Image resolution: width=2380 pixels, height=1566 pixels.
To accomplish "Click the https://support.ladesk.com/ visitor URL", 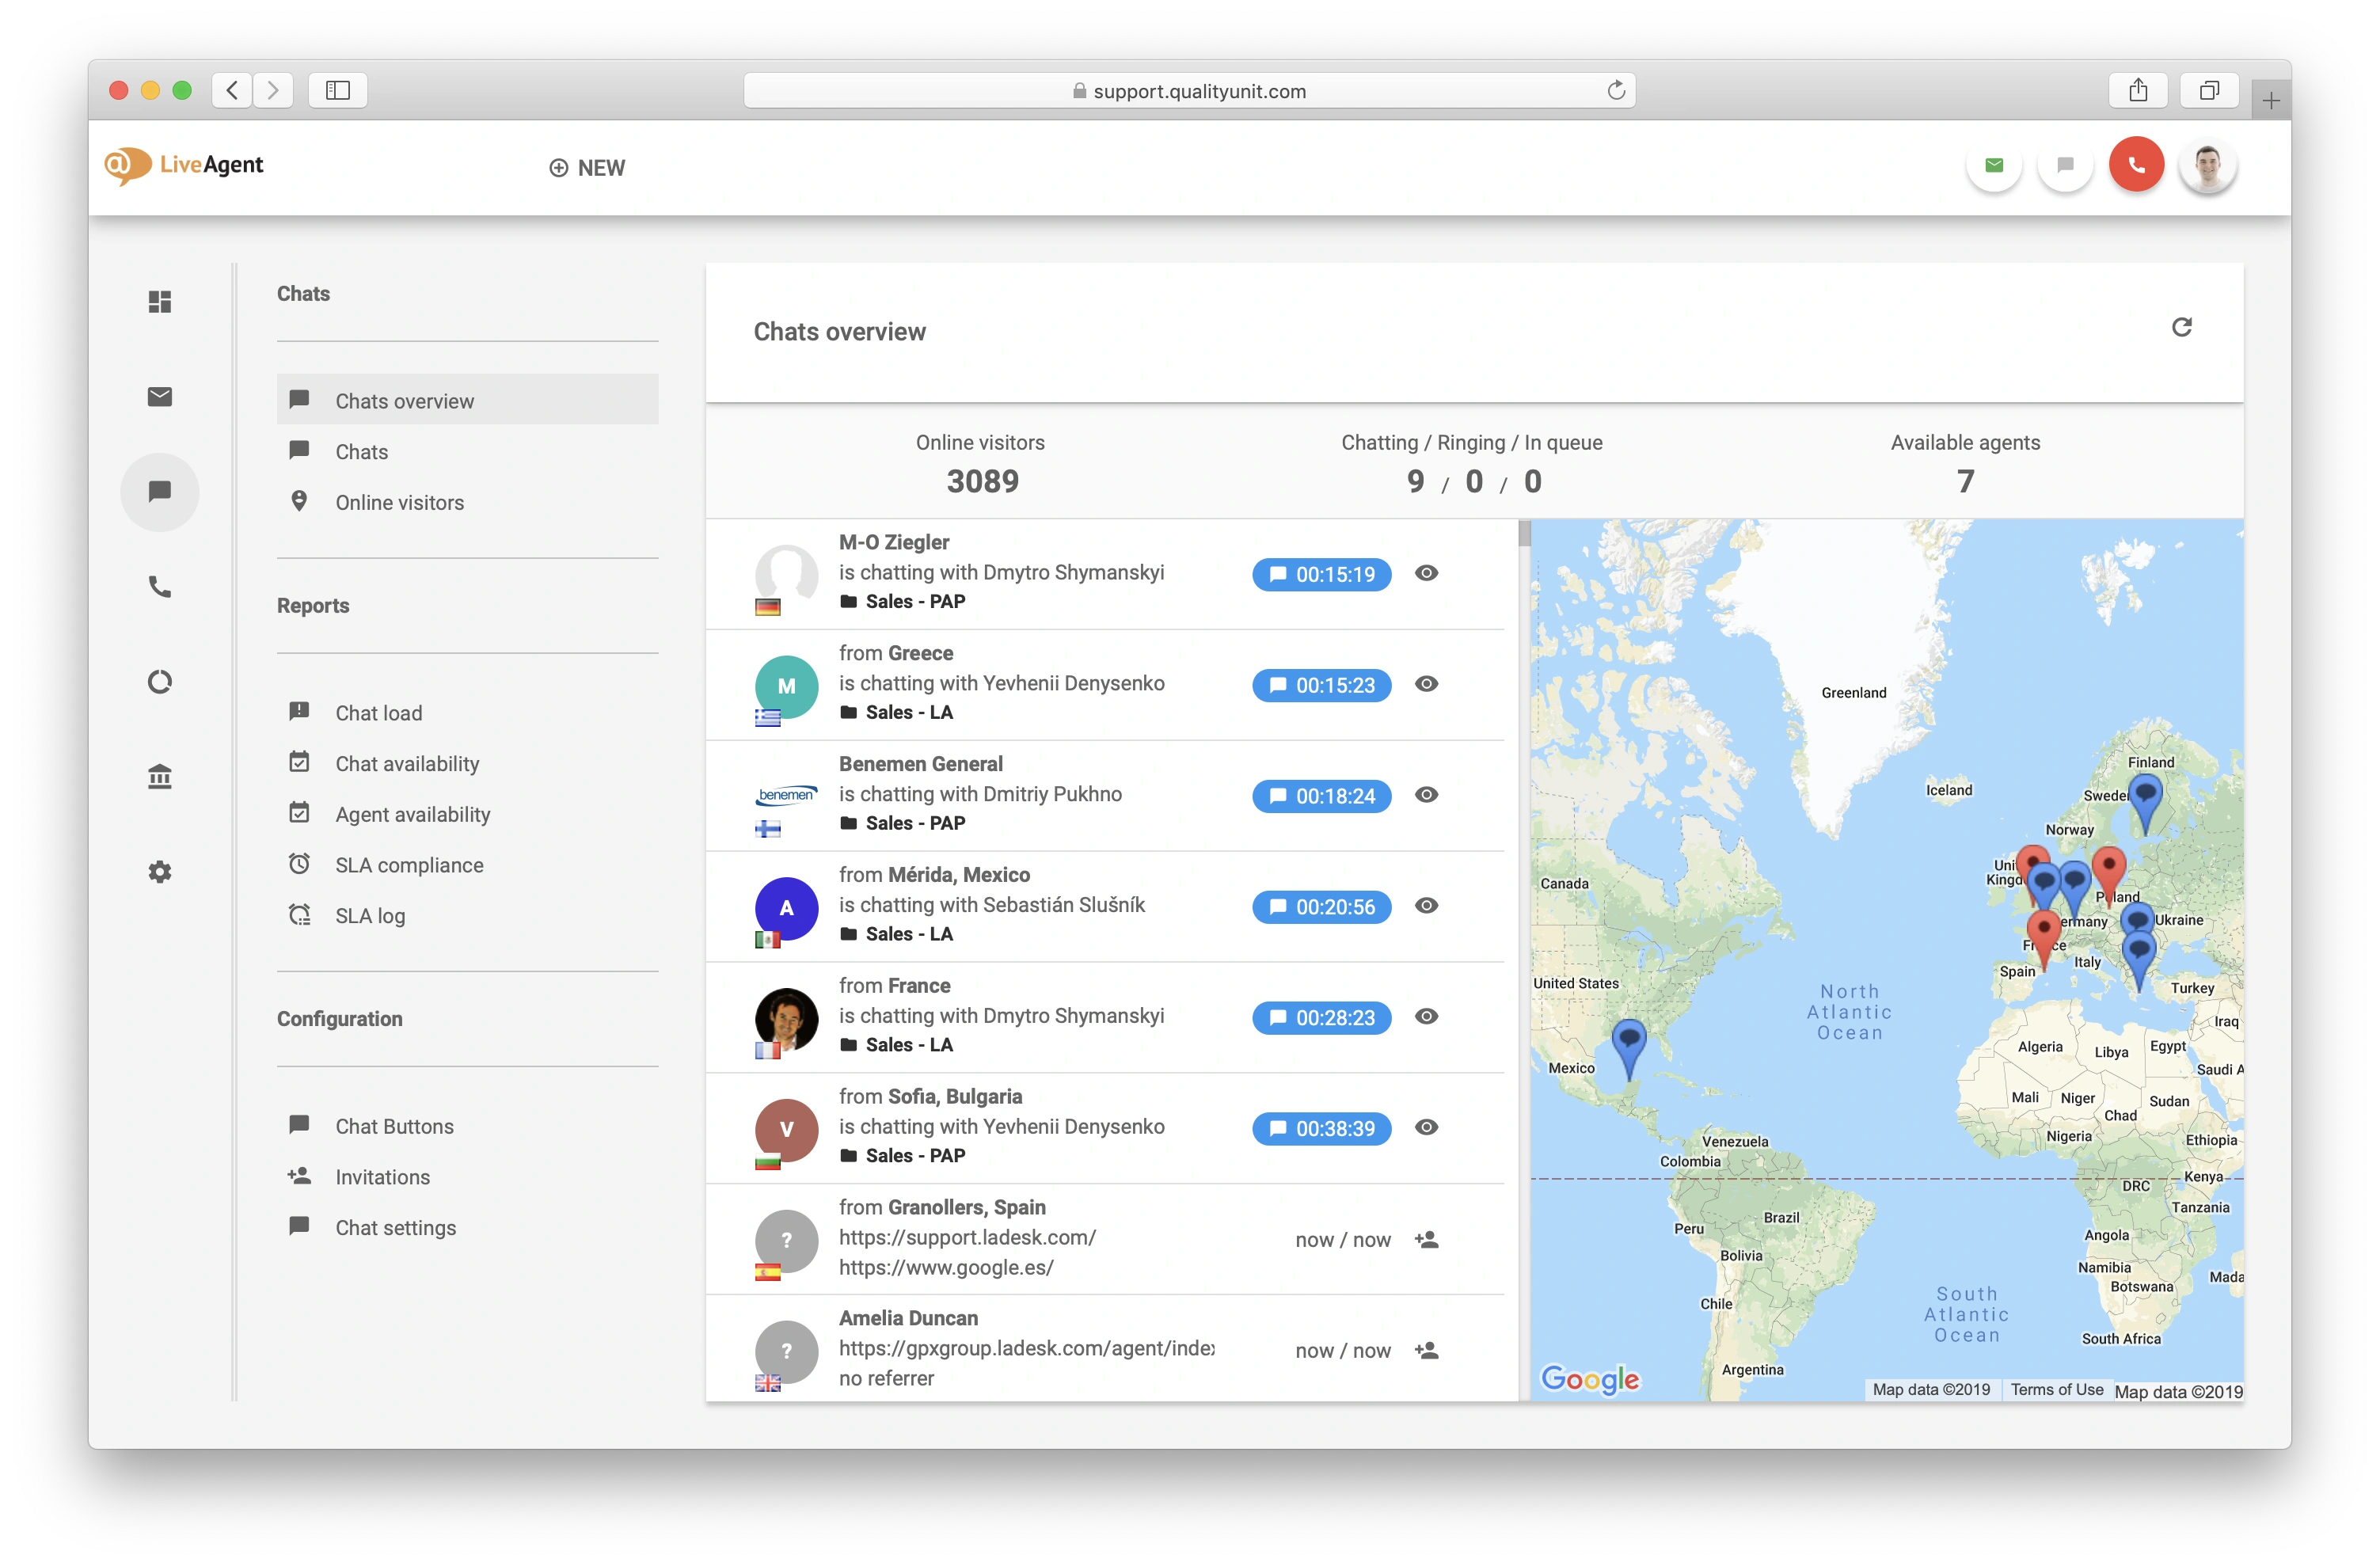I will [x=967, y=1237].
